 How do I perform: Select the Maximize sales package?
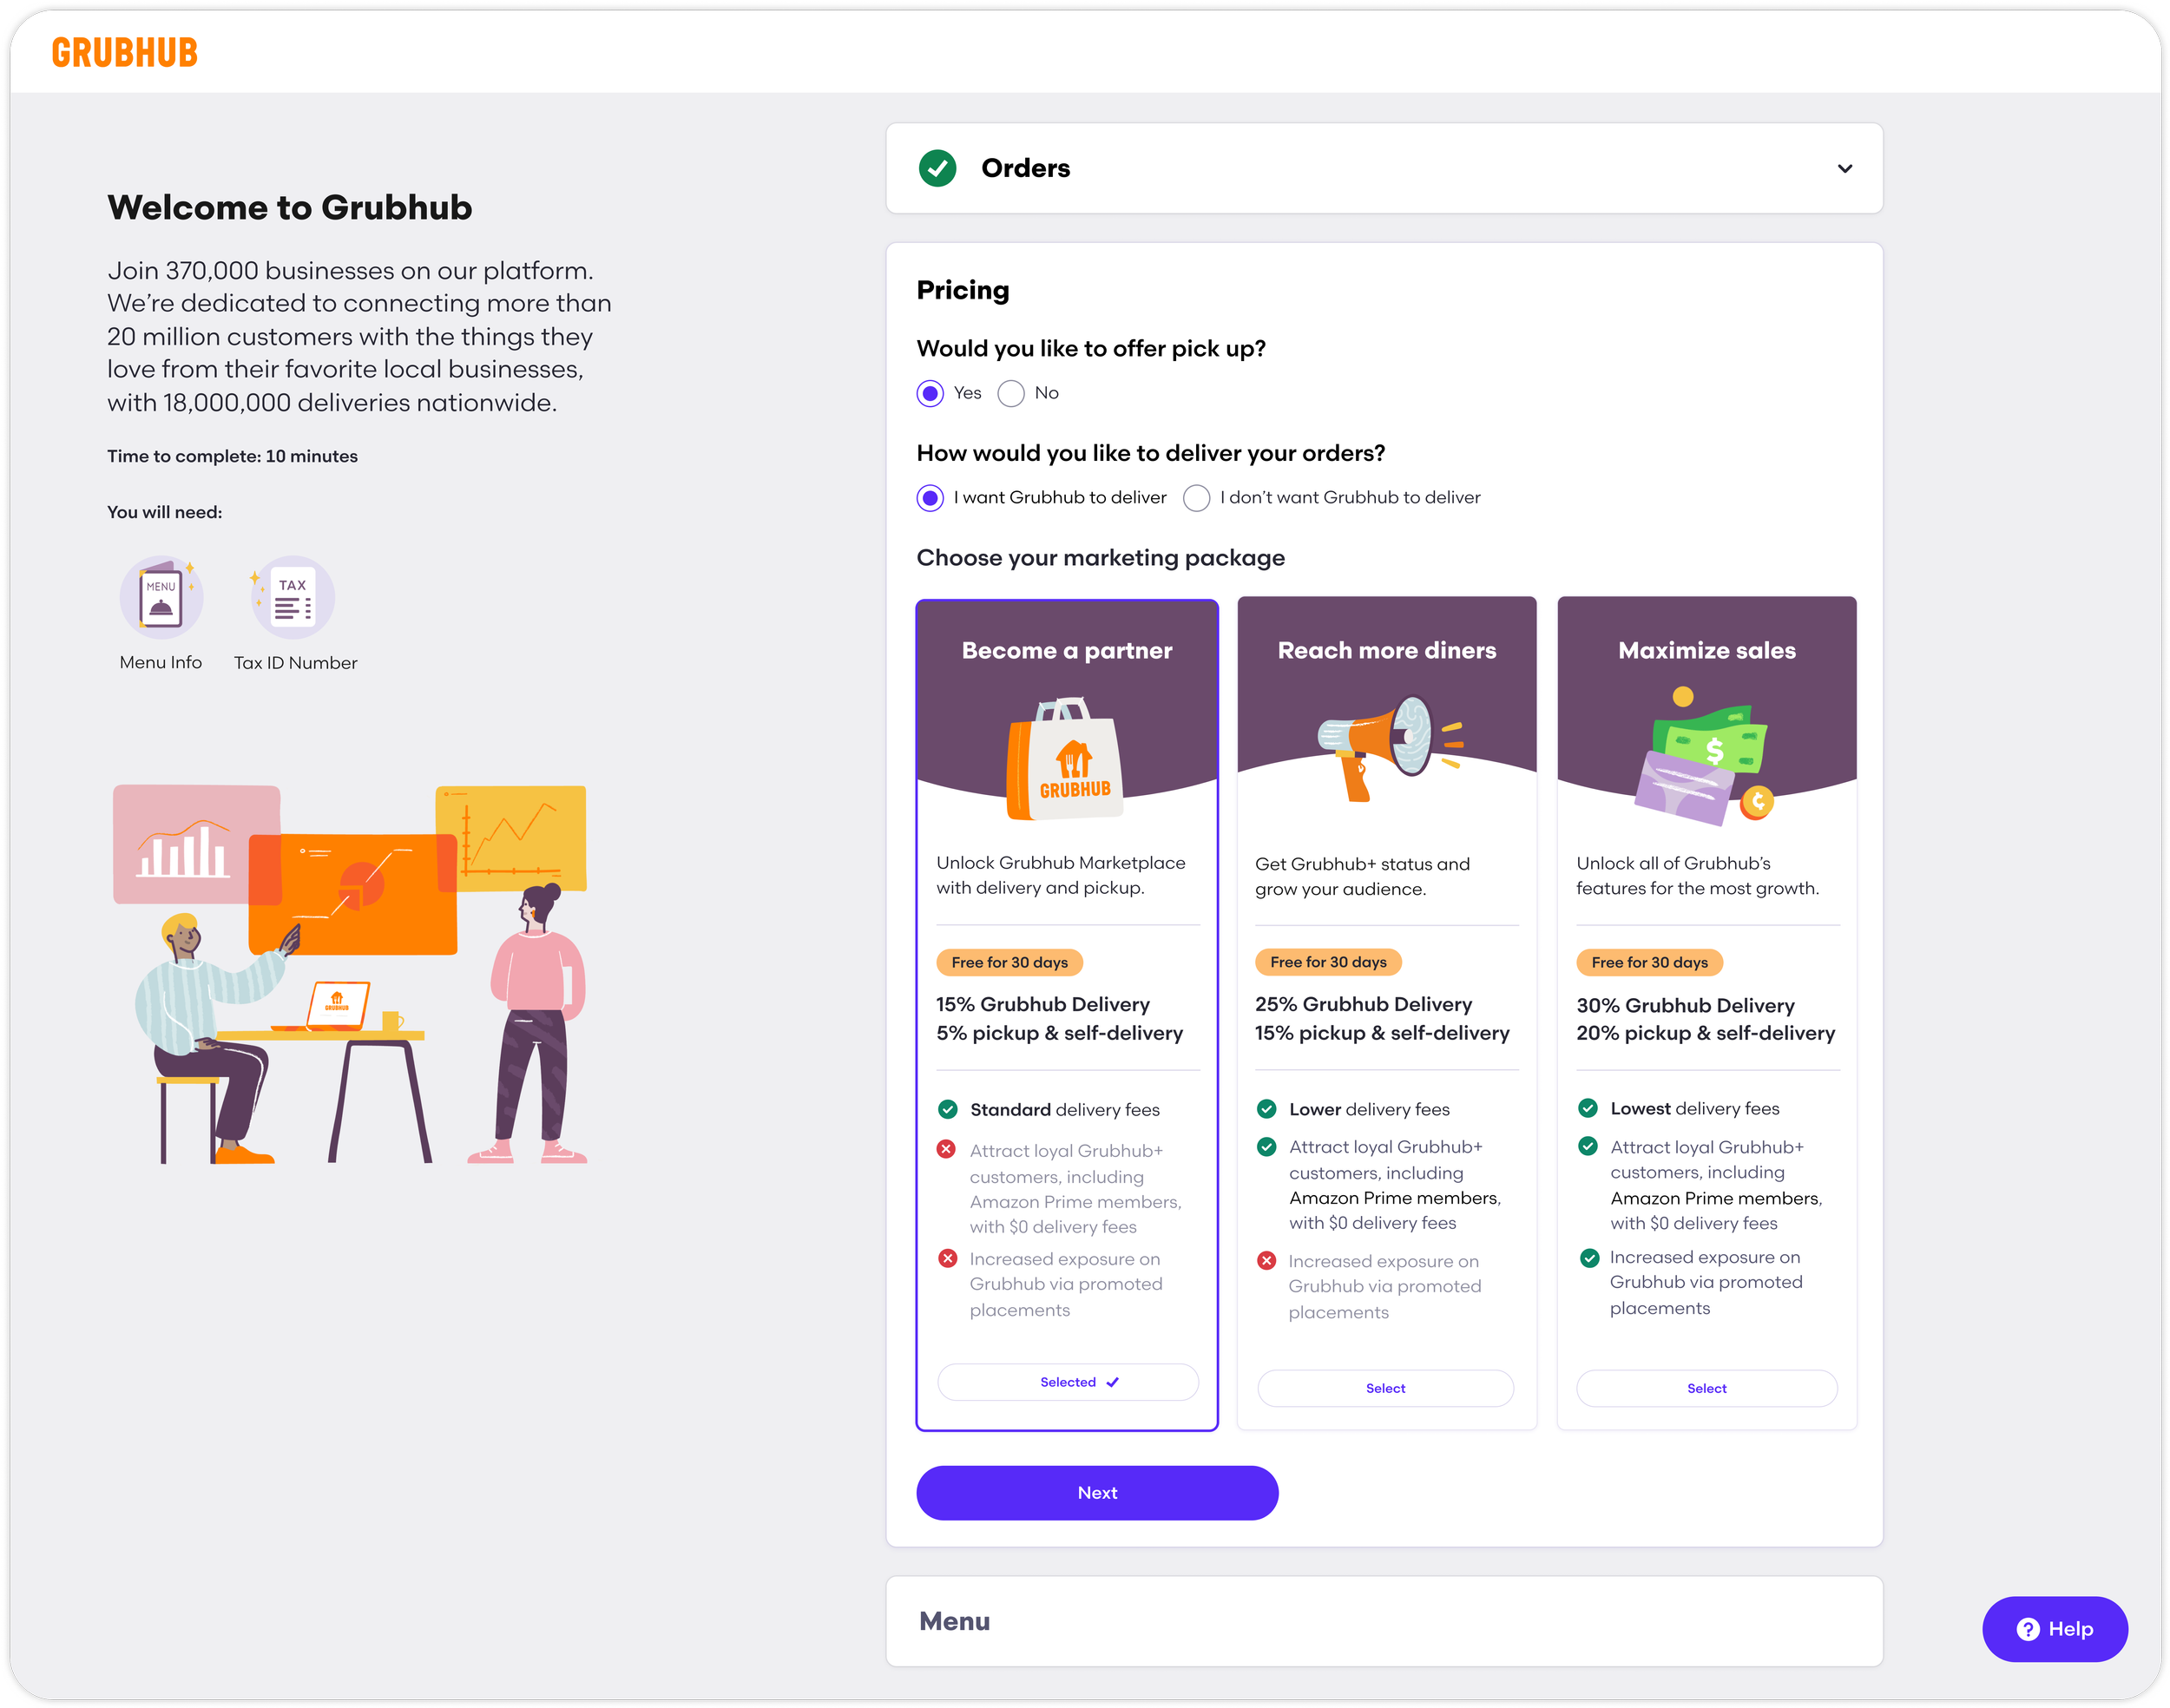click(1706, 1388)
